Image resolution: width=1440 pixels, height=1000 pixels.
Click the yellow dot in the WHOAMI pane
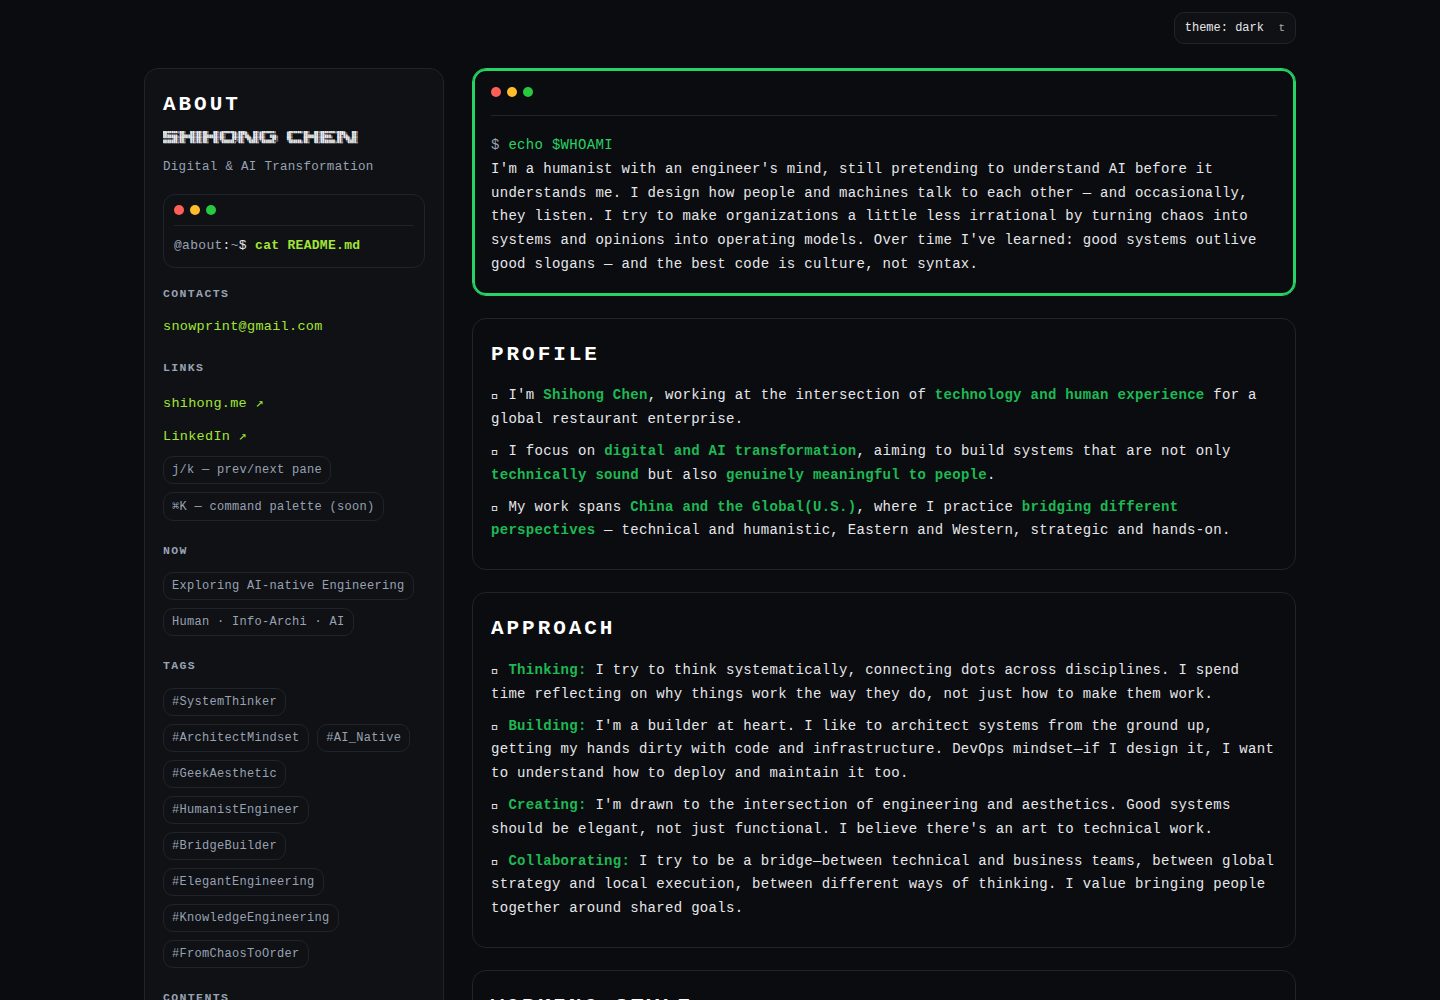click(512, 92)
